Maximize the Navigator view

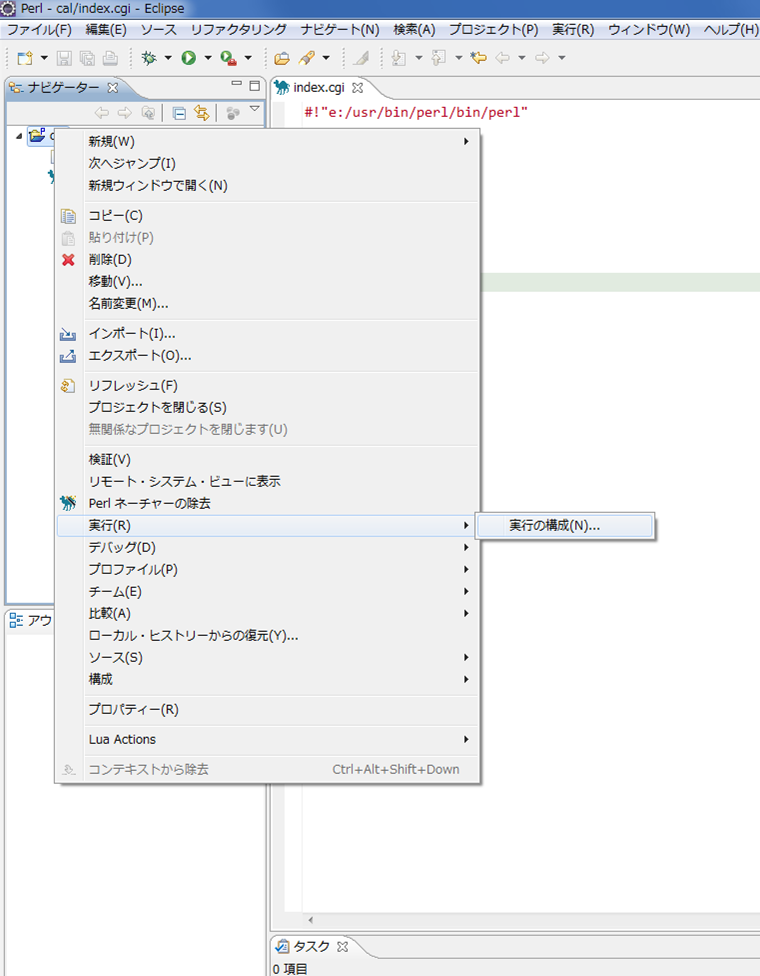coord(255,86)
